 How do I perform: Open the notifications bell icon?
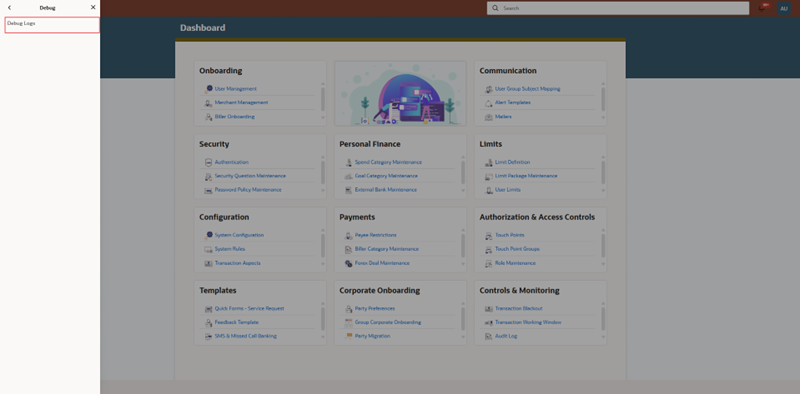click(762, 8)
